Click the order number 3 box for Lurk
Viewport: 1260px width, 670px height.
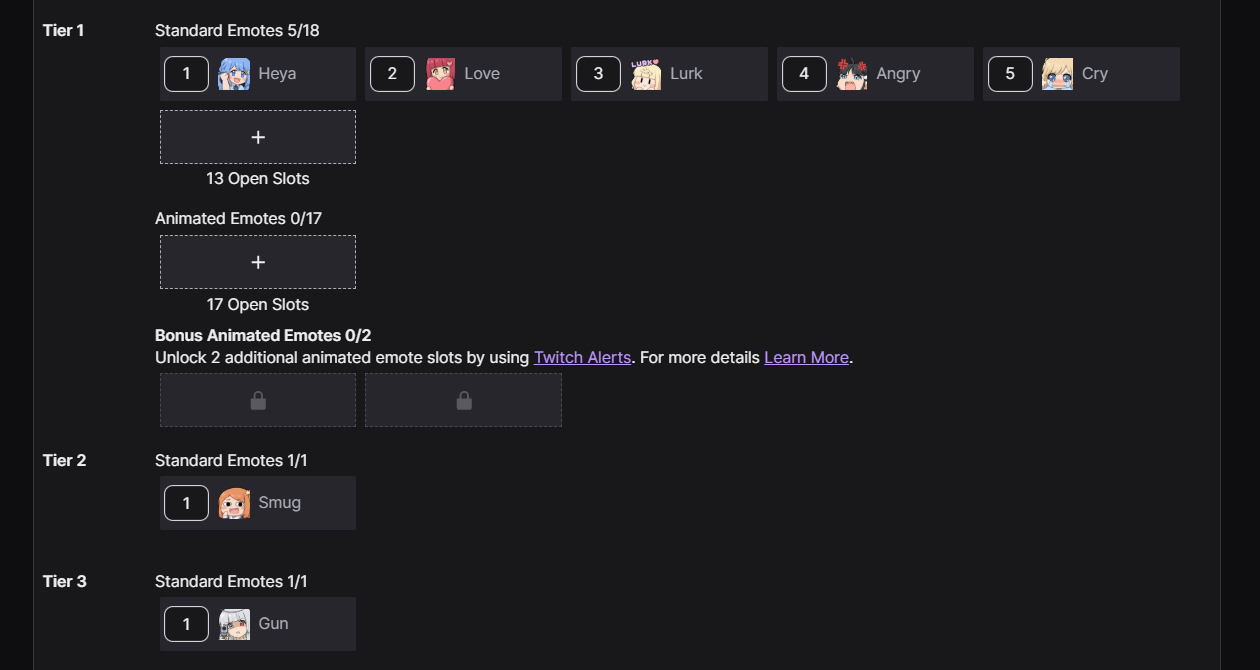pyautogui.click(x=598, y=74)
